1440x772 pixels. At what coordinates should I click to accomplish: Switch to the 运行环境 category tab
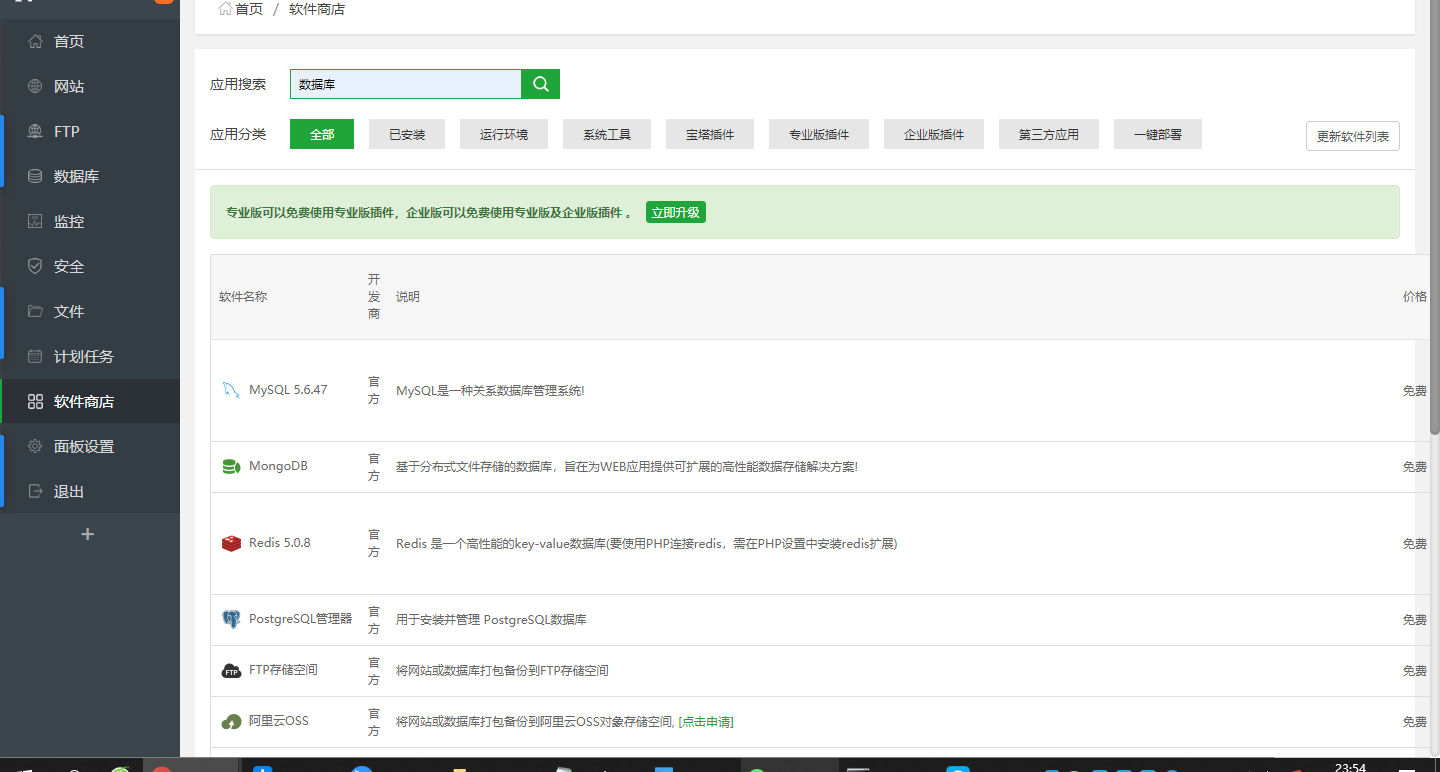pos(504,134)
